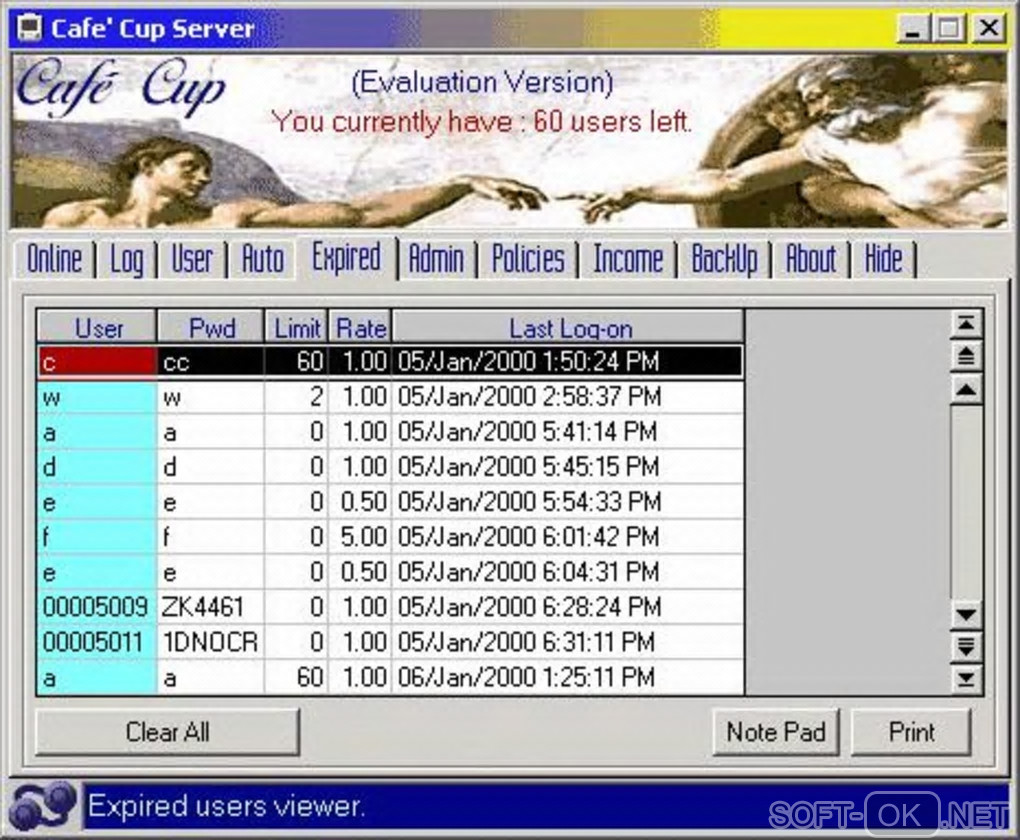Click password cell ZK4461
This screenshot has width=1020, height=840.
[x=211, y=608]
